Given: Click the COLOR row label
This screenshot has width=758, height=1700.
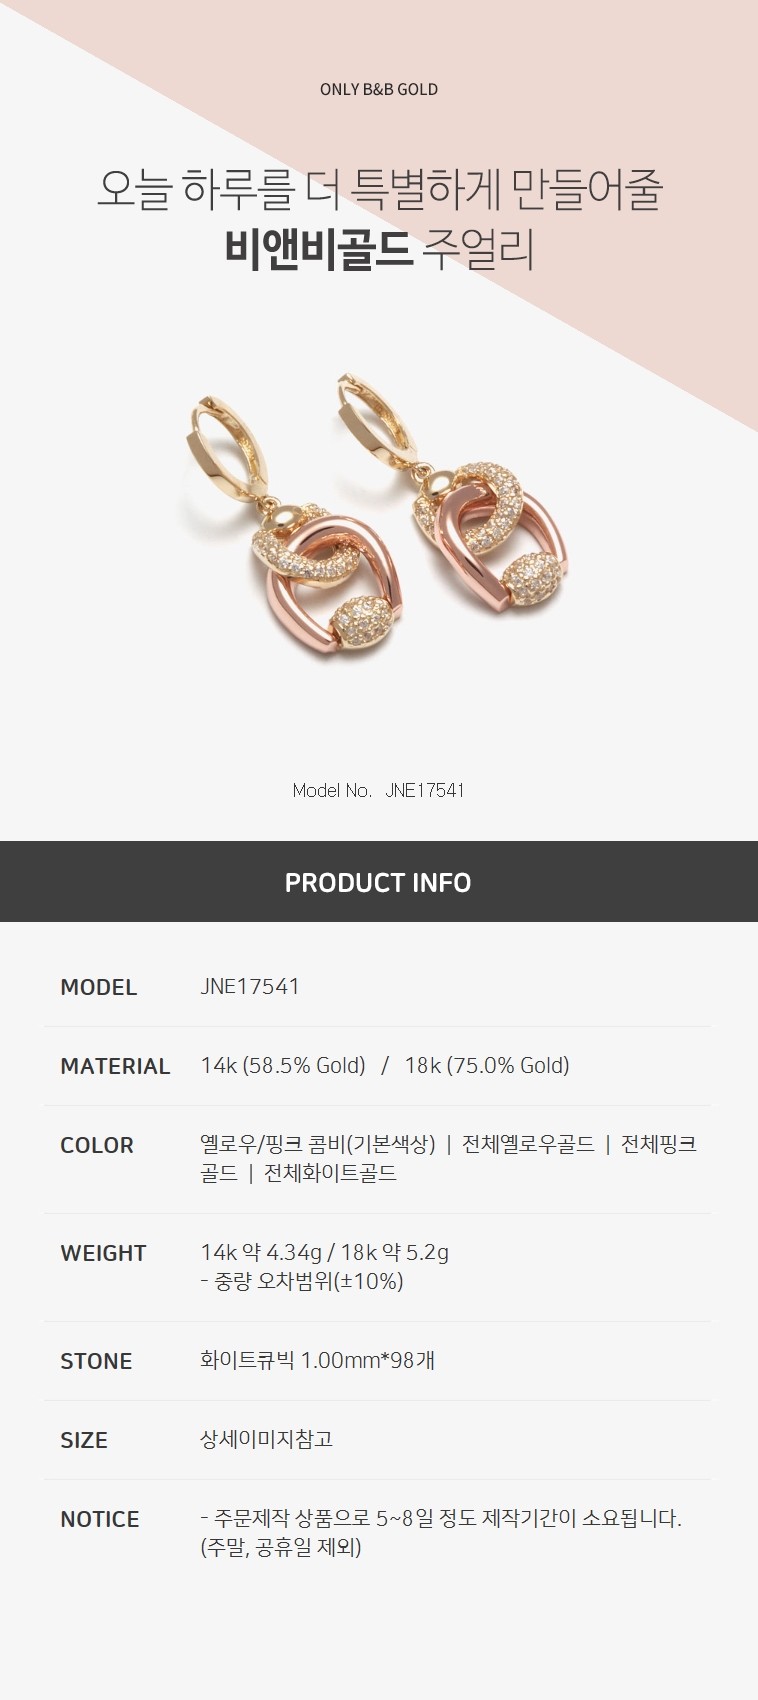Looking at the screenshot, I should point(96,1145).
